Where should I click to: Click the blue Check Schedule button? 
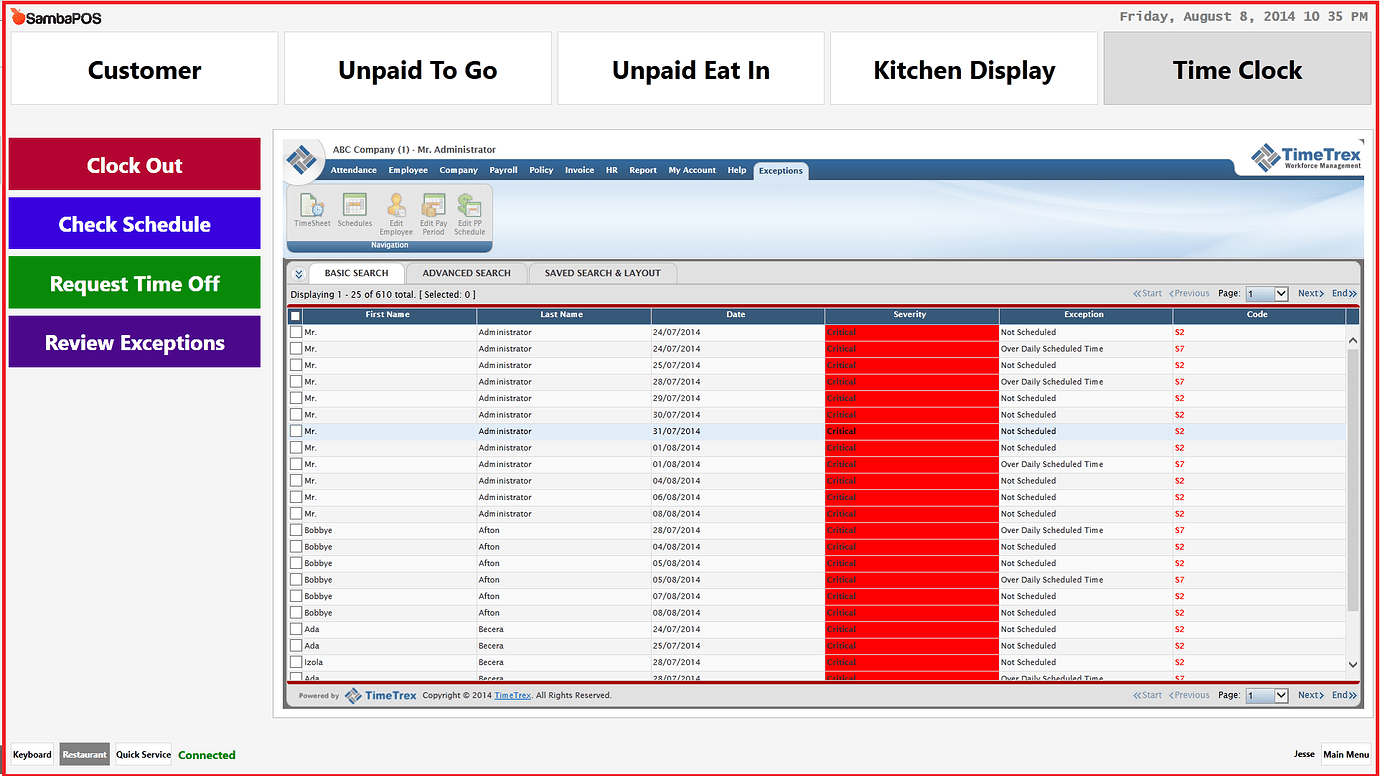point(135,224)
